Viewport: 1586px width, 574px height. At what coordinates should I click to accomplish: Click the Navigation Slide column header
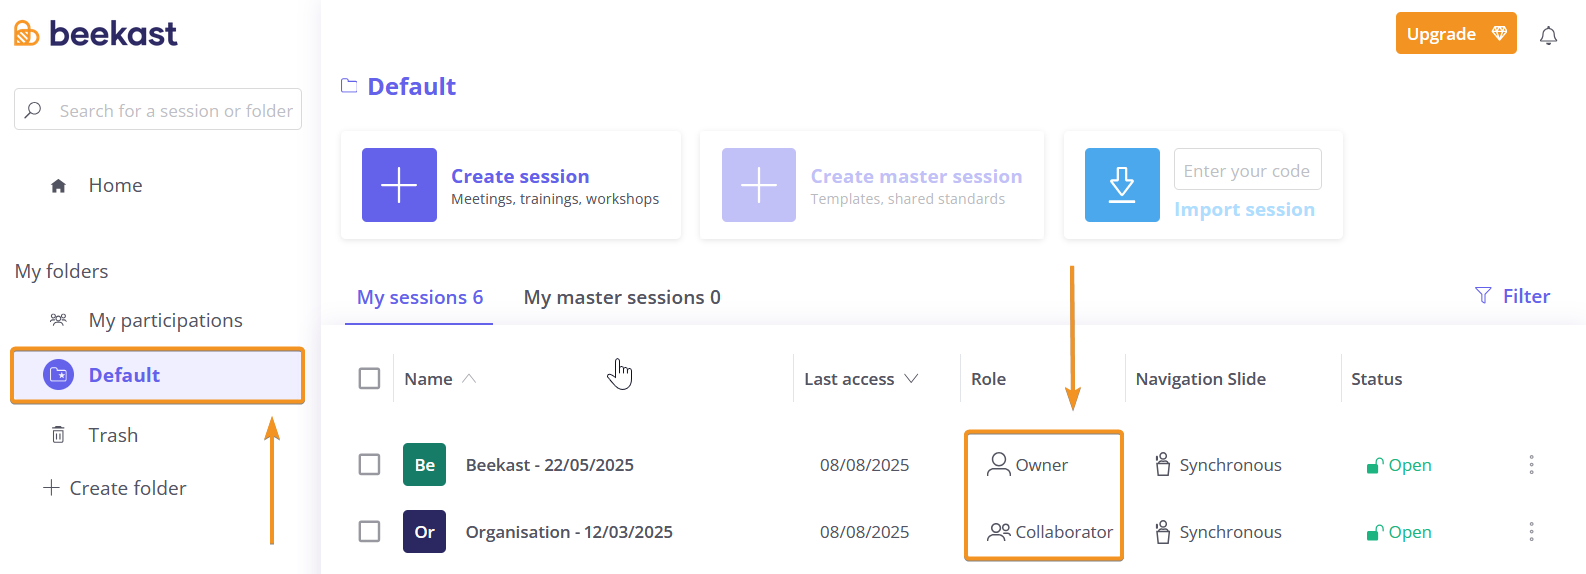pos(1200,379)
